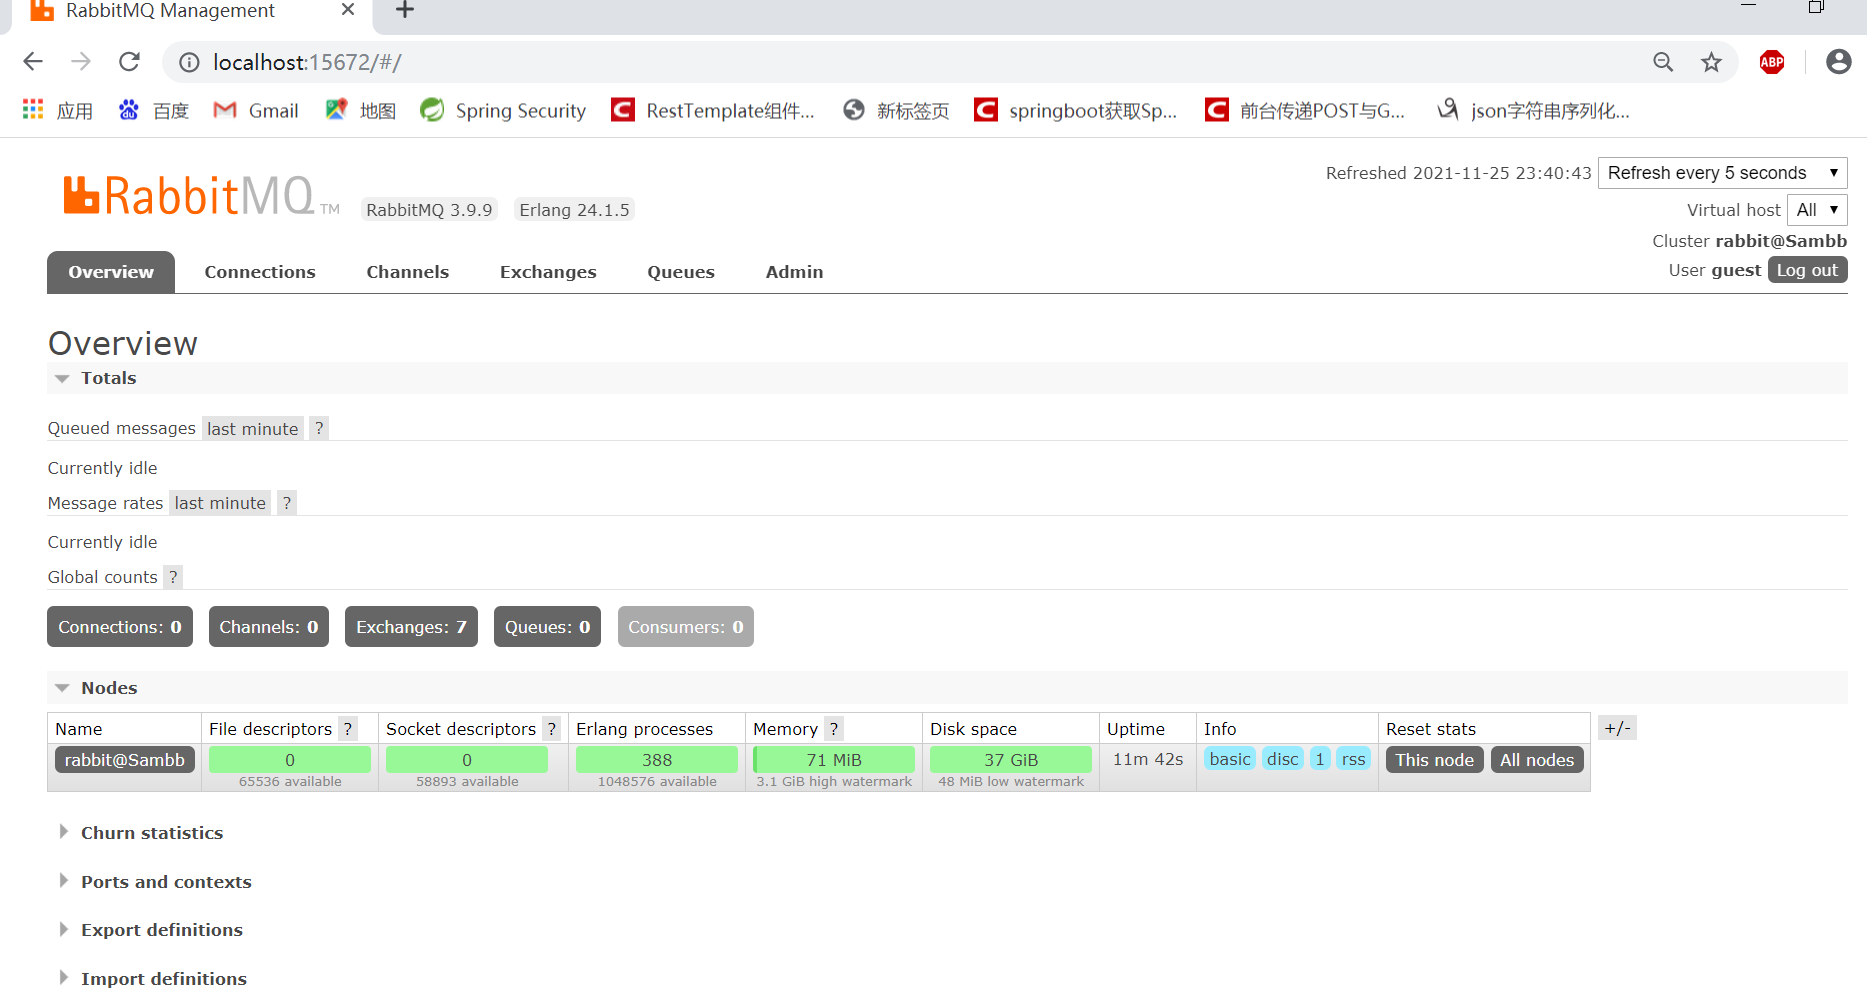The height and width of the screenshot is (993, 1867).
Task: Reset stats for This node
Action: [1435, 760]
